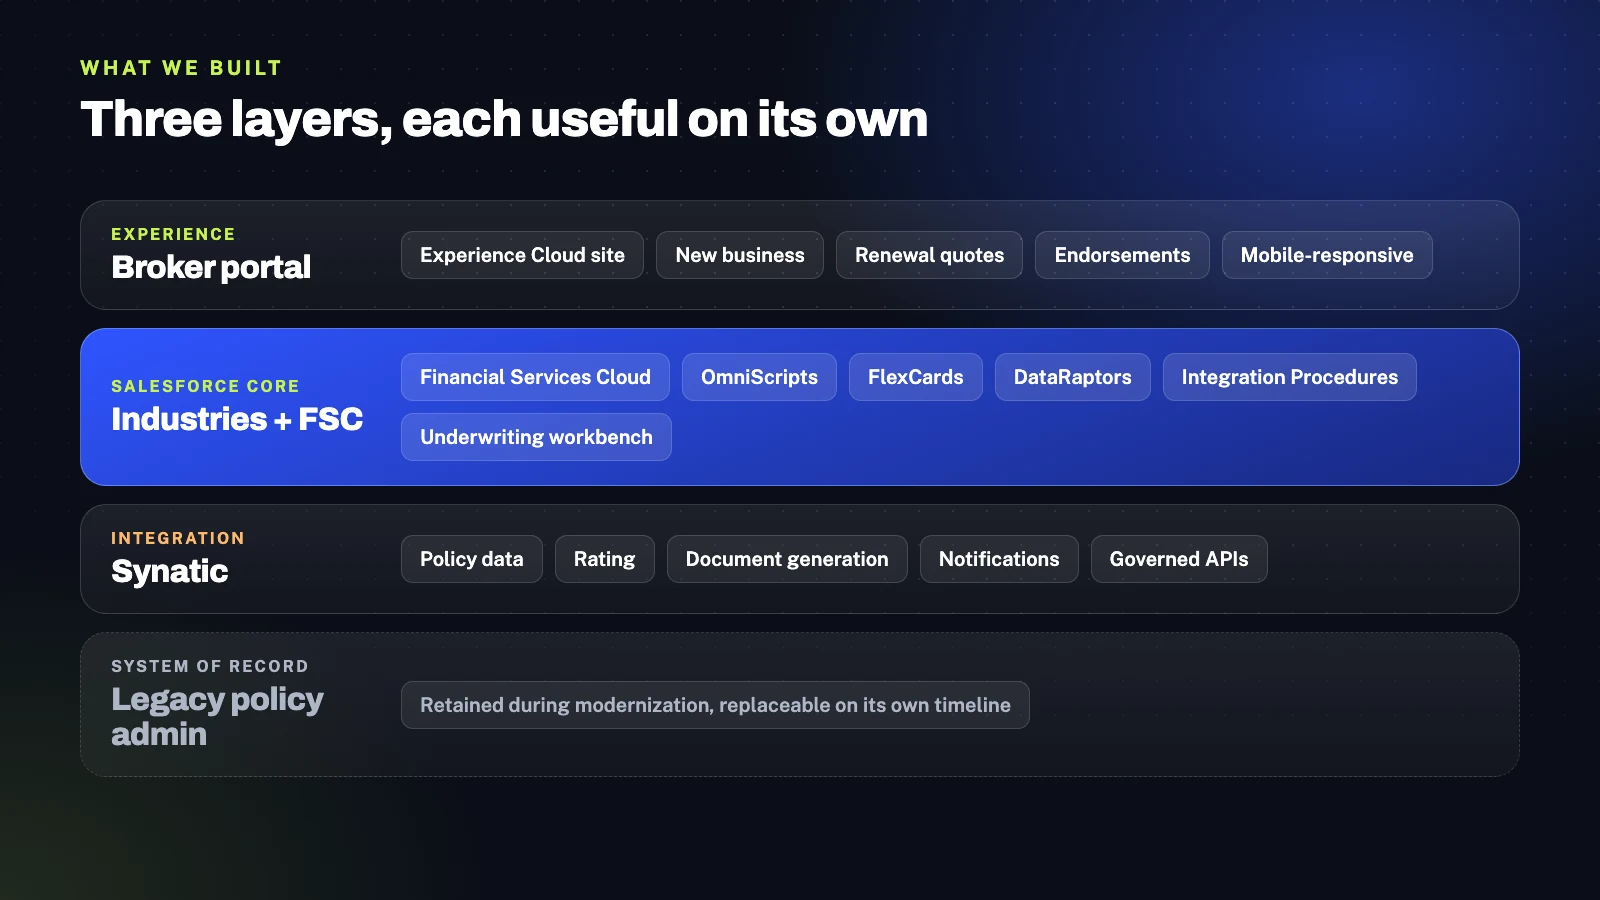Screen dimensions: 1600x900
Task: Select the 'Synatic' heading
Action: 170,571
